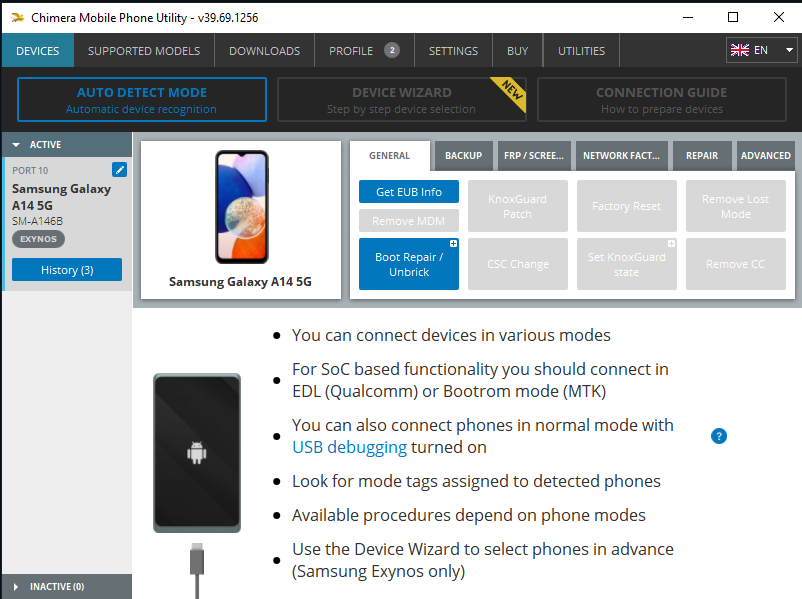Select AUTO DETECT MODE
Viewport: 802px width, 599px height.
(142, 100)
